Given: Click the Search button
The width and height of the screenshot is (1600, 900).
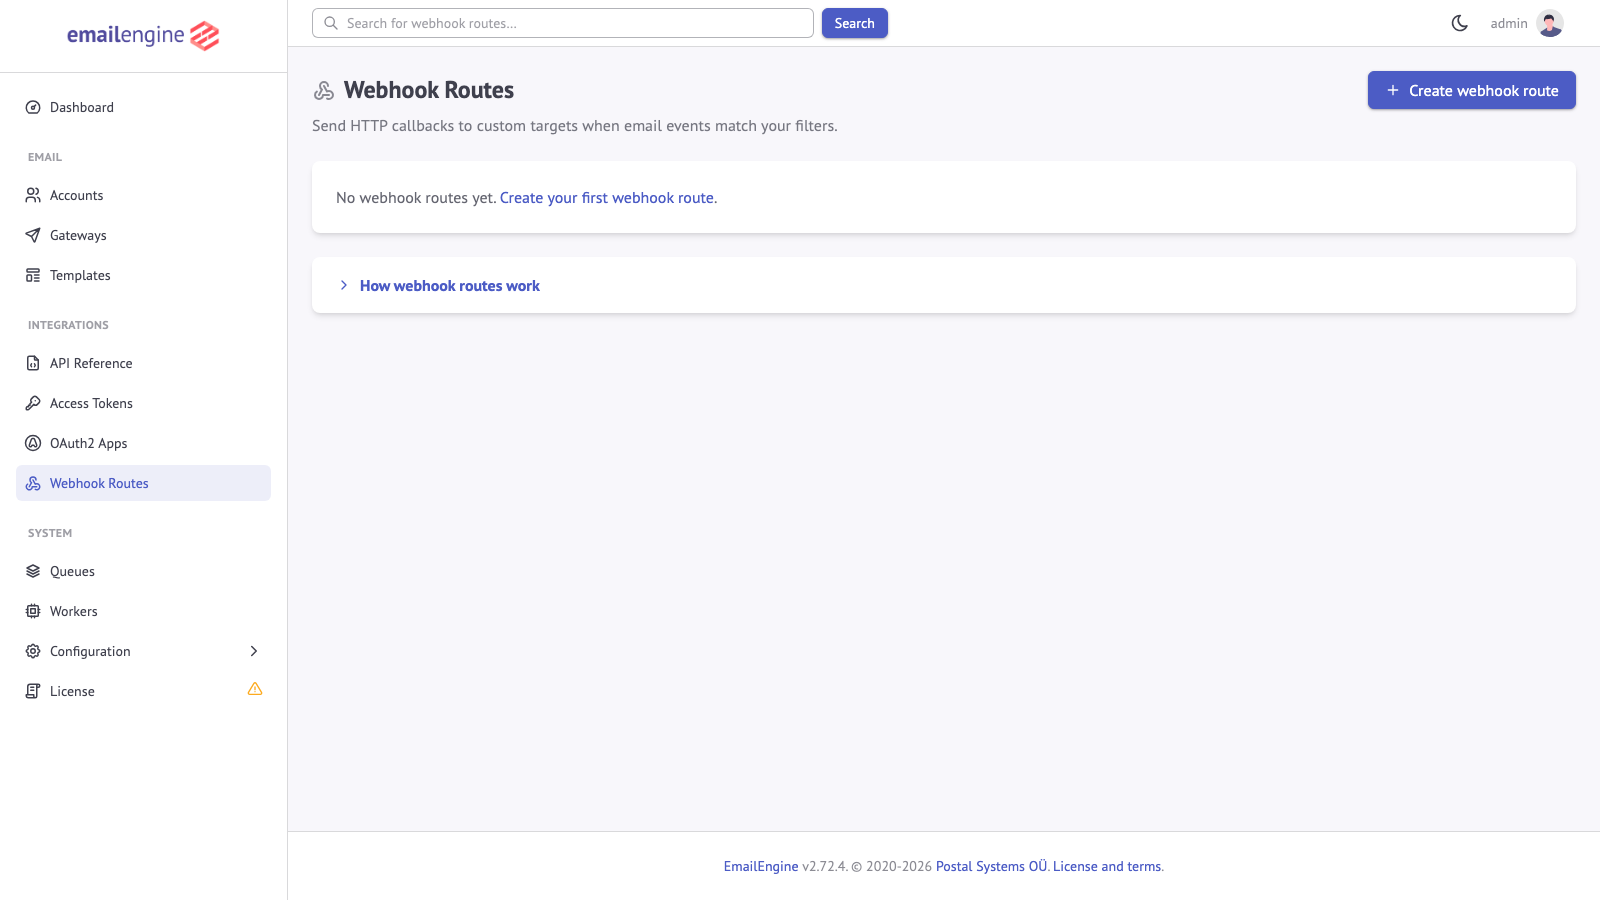Looking at the screenshot, I should (x=855, y=23).
